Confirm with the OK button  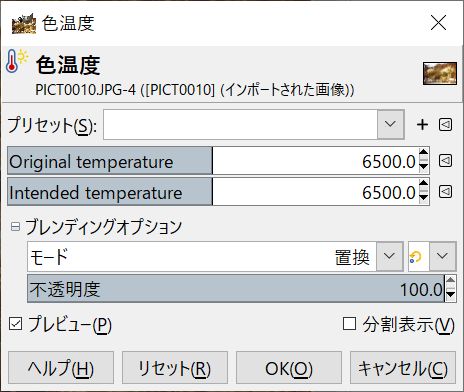pyautogui.click(x=289, y=368)
